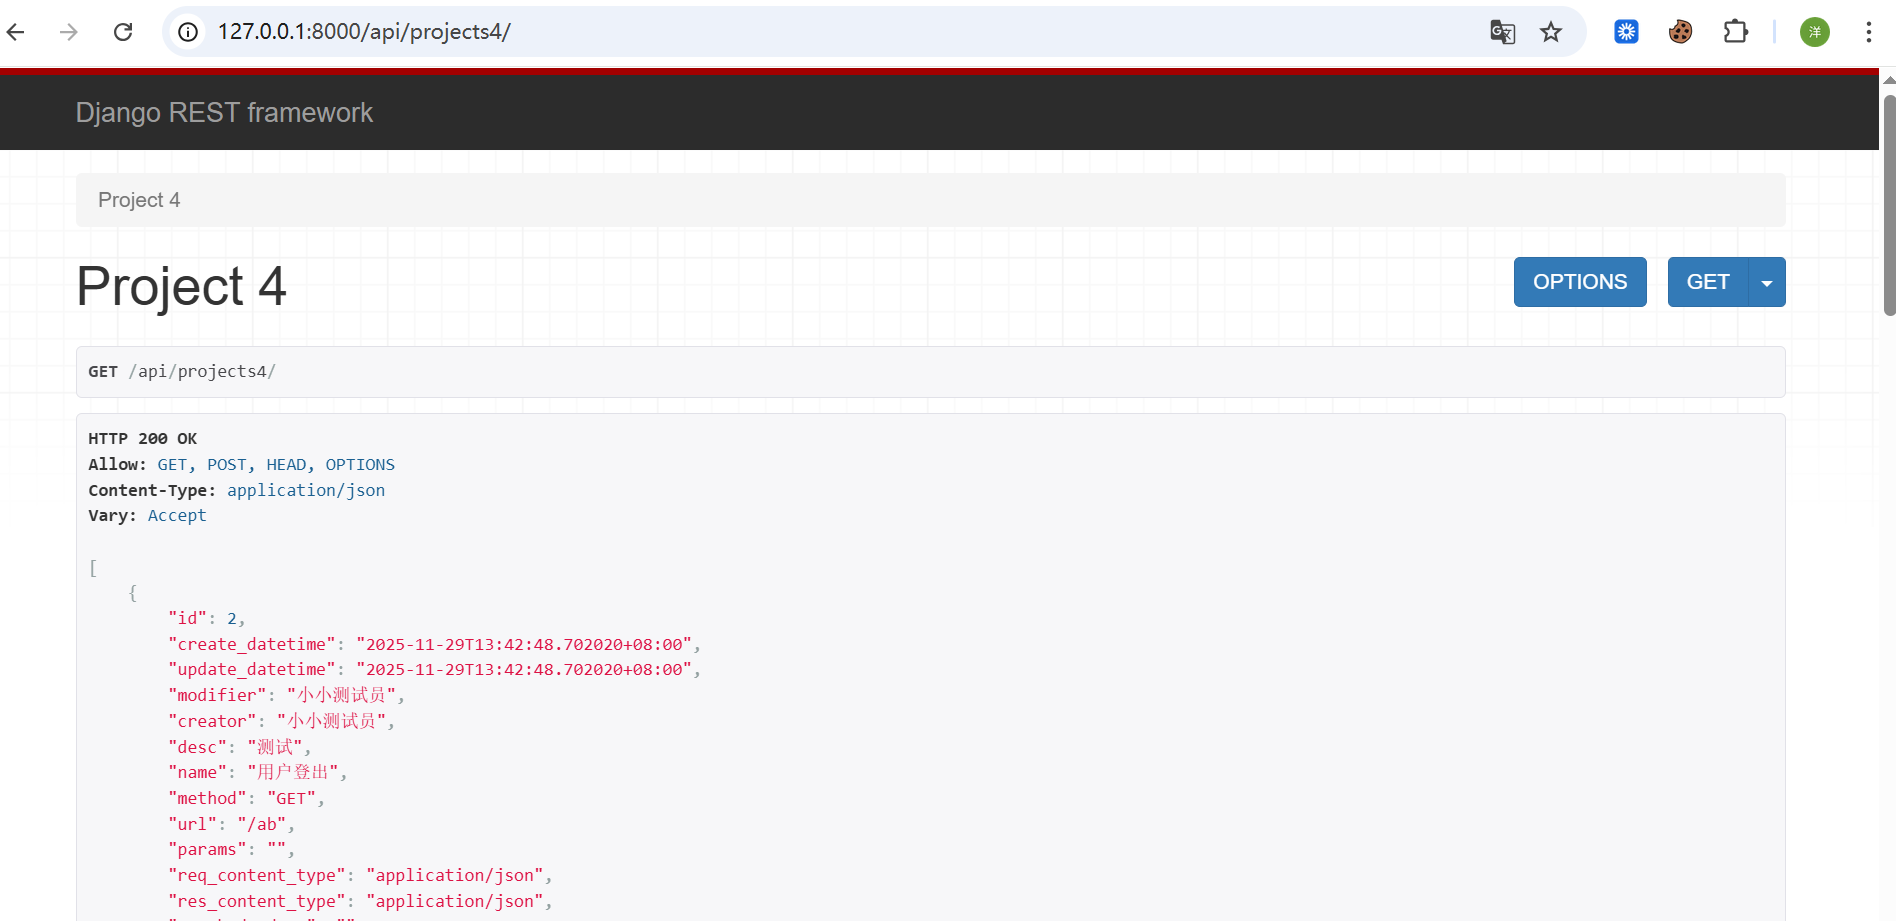
Task: Select the creator value '小小测试员'
Action: (x=331, y=721)
